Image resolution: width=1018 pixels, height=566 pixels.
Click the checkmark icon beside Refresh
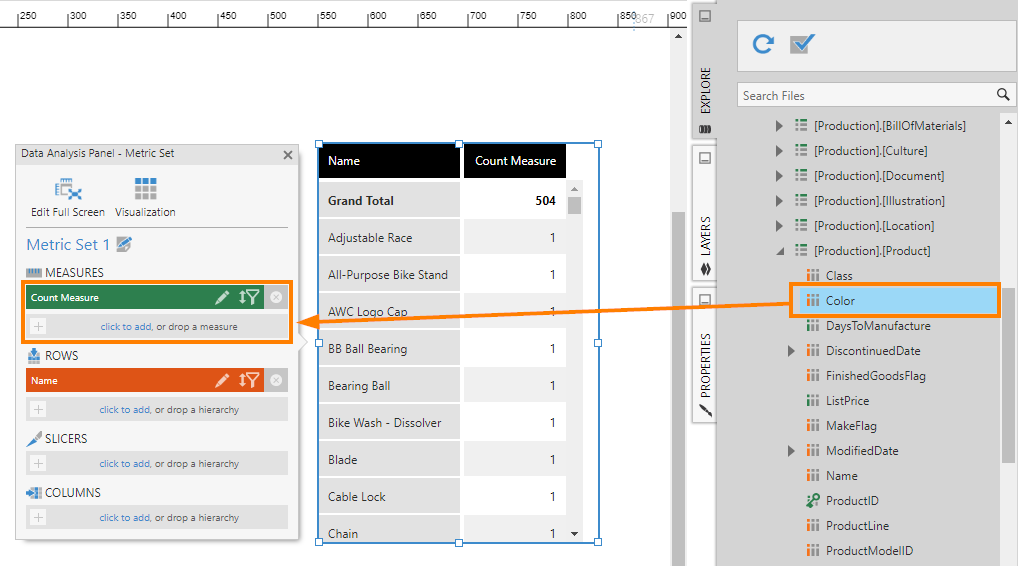pyautogui.click(x=802, y=44)
